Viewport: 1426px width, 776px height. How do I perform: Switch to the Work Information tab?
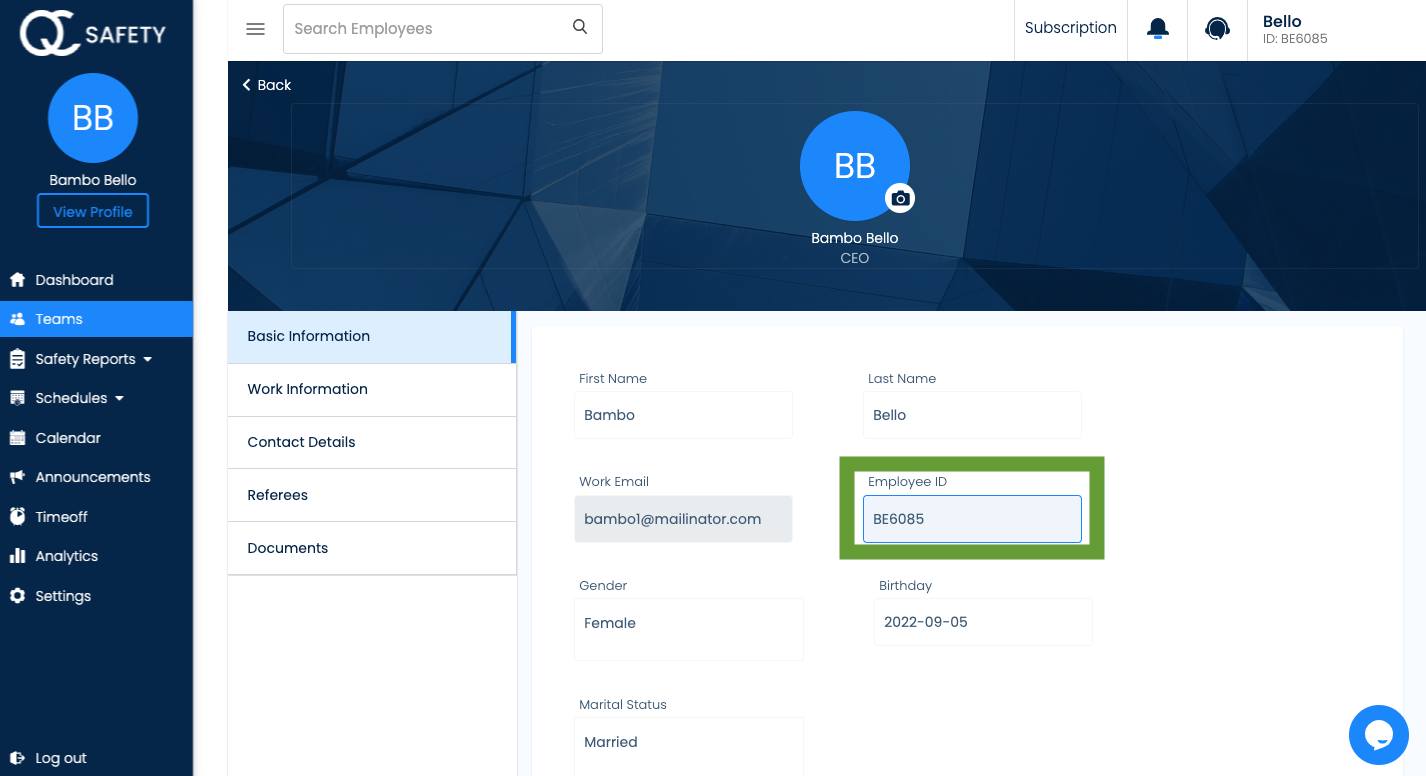tap(309, 389)
